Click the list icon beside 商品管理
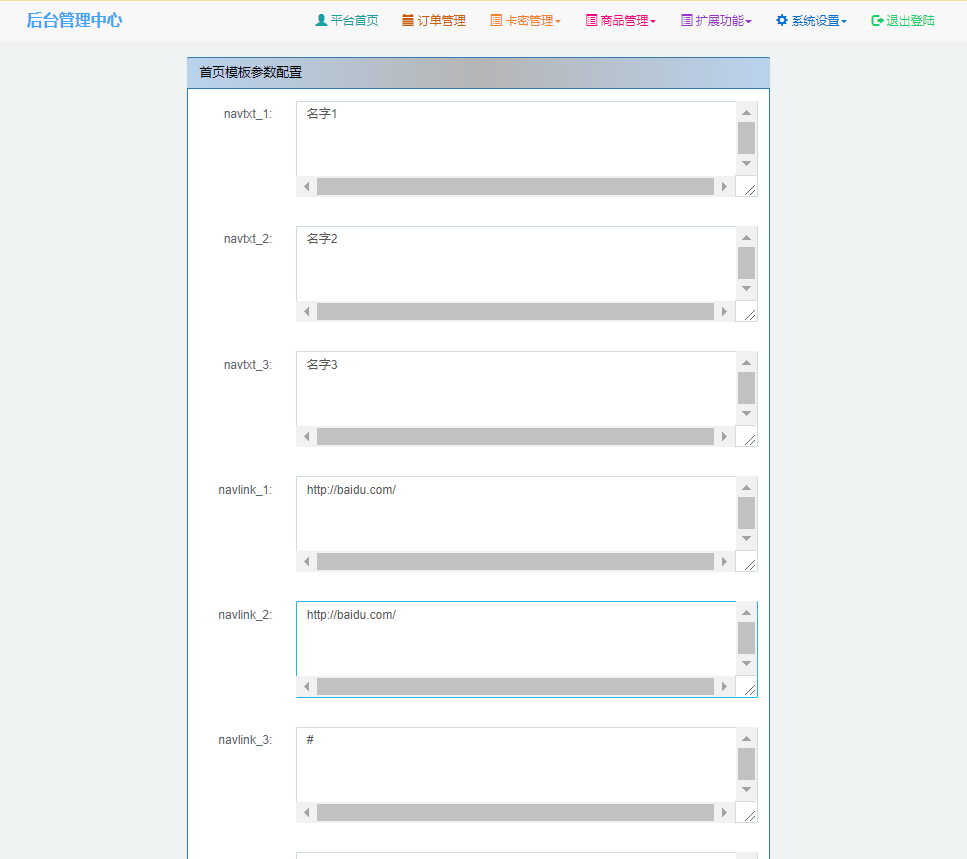The image size is (967, 859). click(x=591, y=20)
